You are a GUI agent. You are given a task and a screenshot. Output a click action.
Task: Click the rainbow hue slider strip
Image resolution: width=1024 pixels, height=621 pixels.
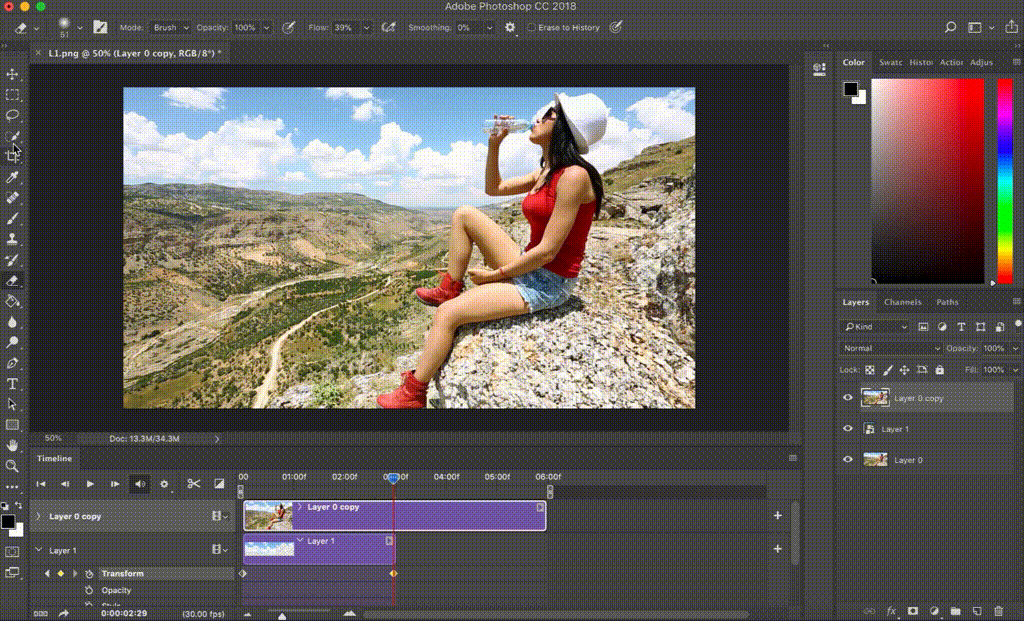coord(1005,181)
